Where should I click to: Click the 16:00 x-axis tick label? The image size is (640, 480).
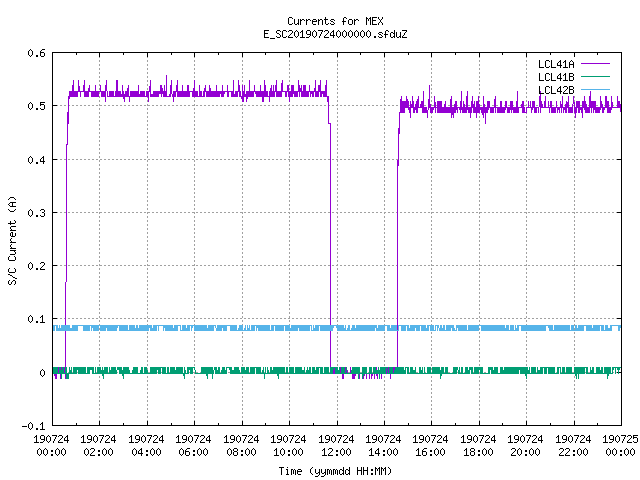coord(430,452)
